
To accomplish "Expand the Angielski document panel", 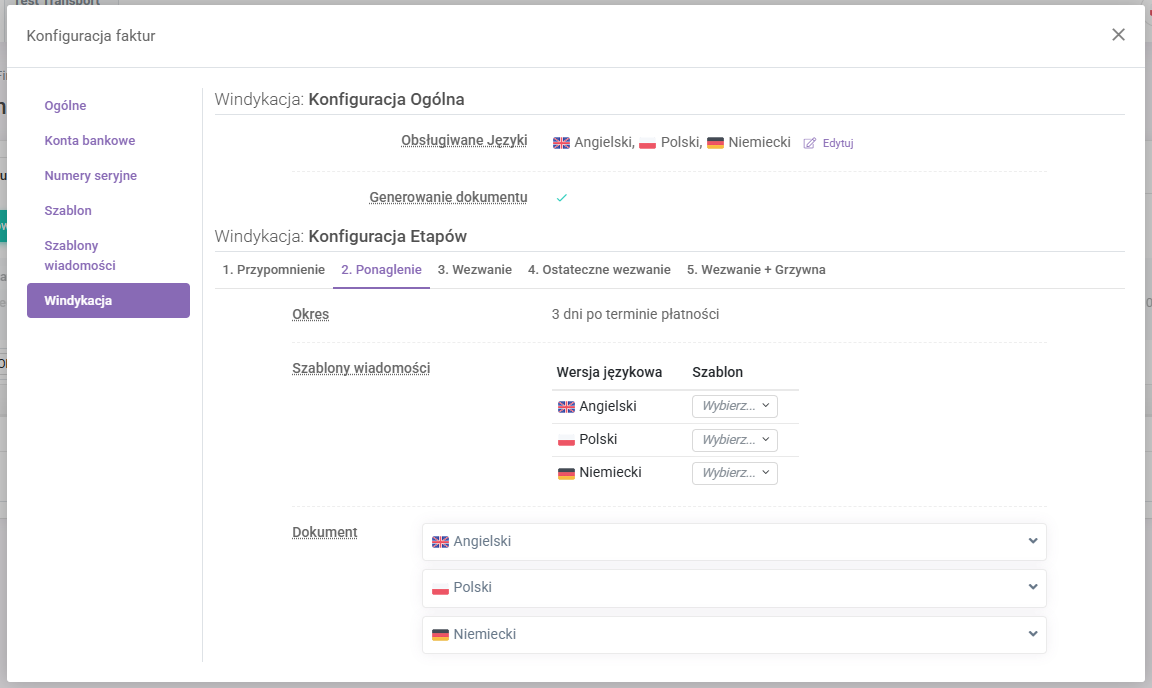I will point(734,542).
